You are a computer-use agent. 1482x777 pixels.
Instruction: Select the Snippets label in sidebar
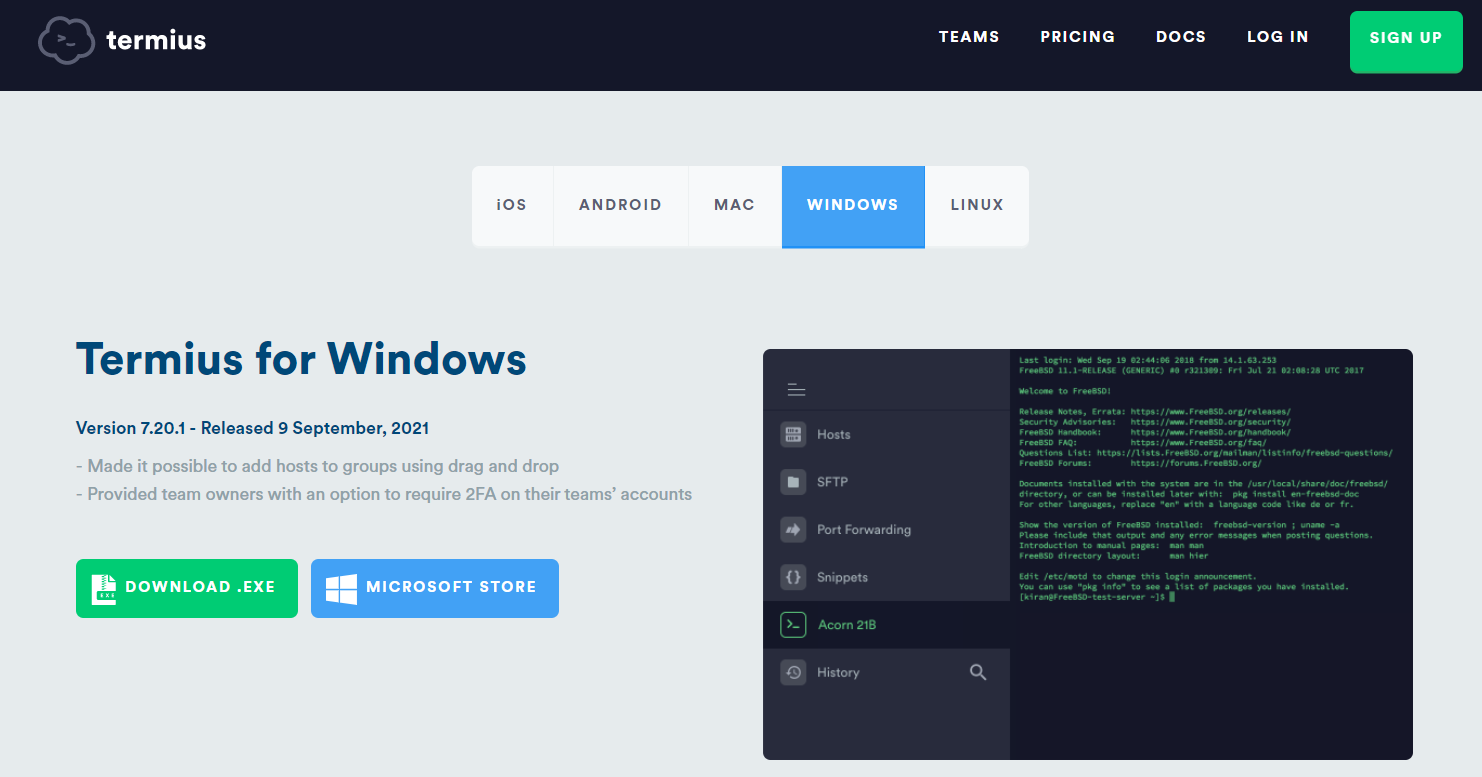[x=842, y=577]
